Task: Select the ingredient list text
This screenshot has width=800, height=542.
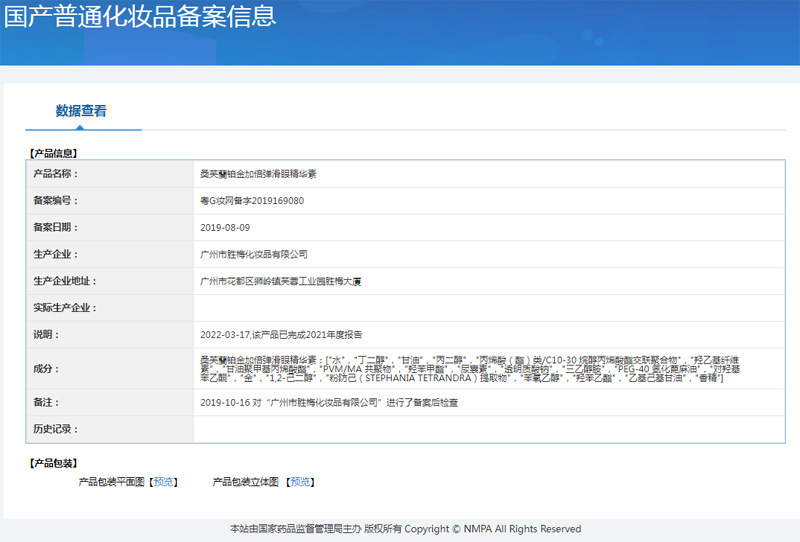Action: coord(470,369)
